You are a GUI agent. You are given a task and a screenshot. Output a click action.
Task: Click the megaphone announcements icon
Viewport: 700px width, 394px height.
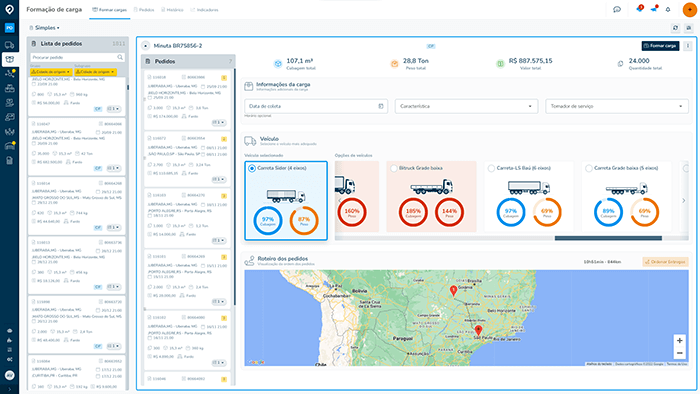654,9
